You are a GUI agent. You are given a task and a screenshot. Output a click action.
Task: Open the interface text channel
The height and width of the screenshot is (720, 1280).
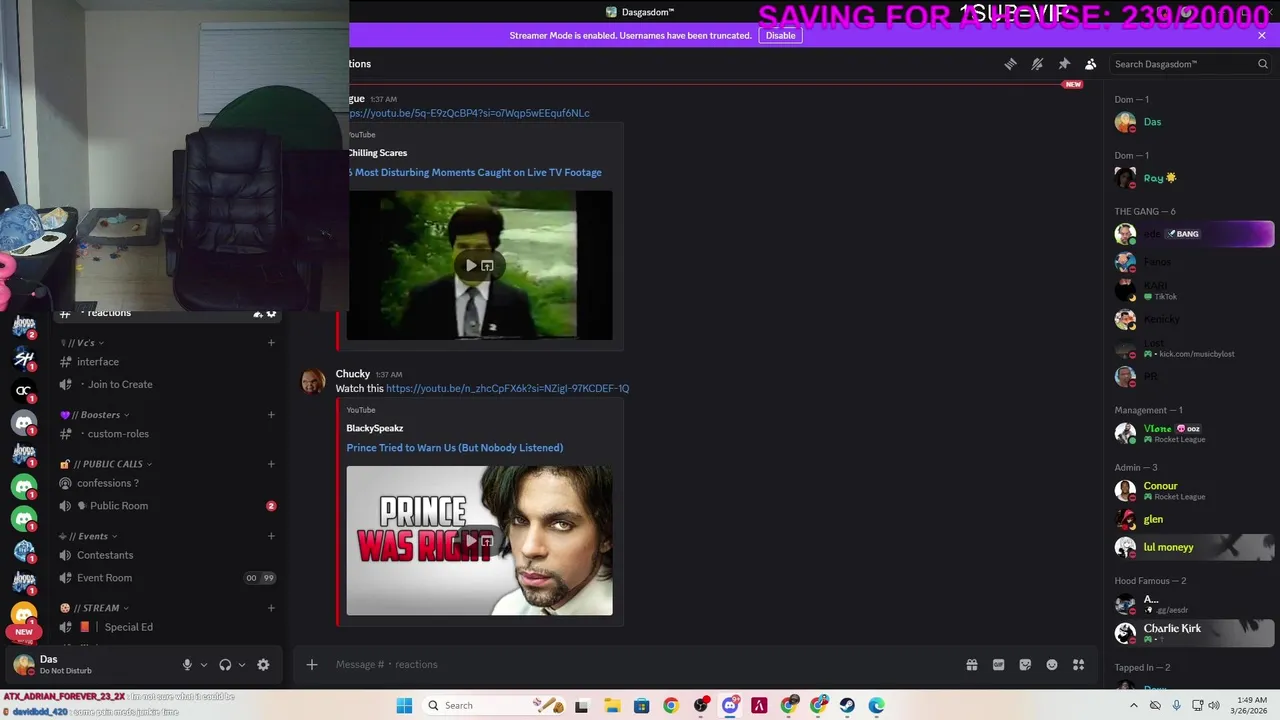167,362
